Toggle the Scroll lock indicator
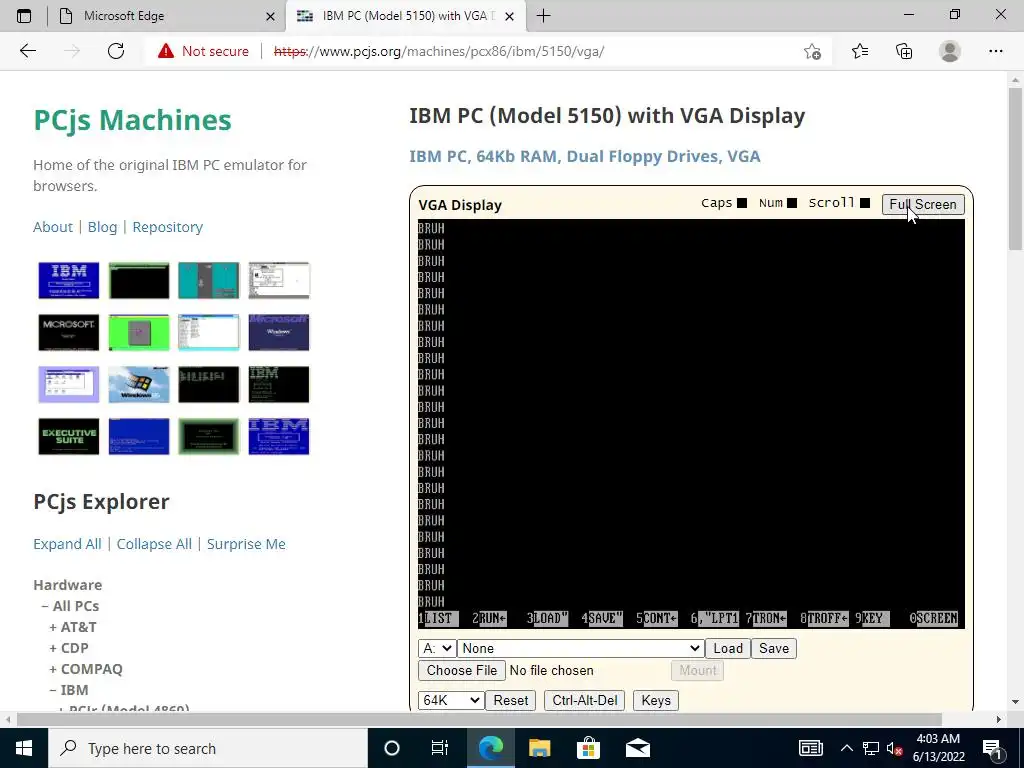Viewport: 1024px width, 768px height. coord(865,203)
